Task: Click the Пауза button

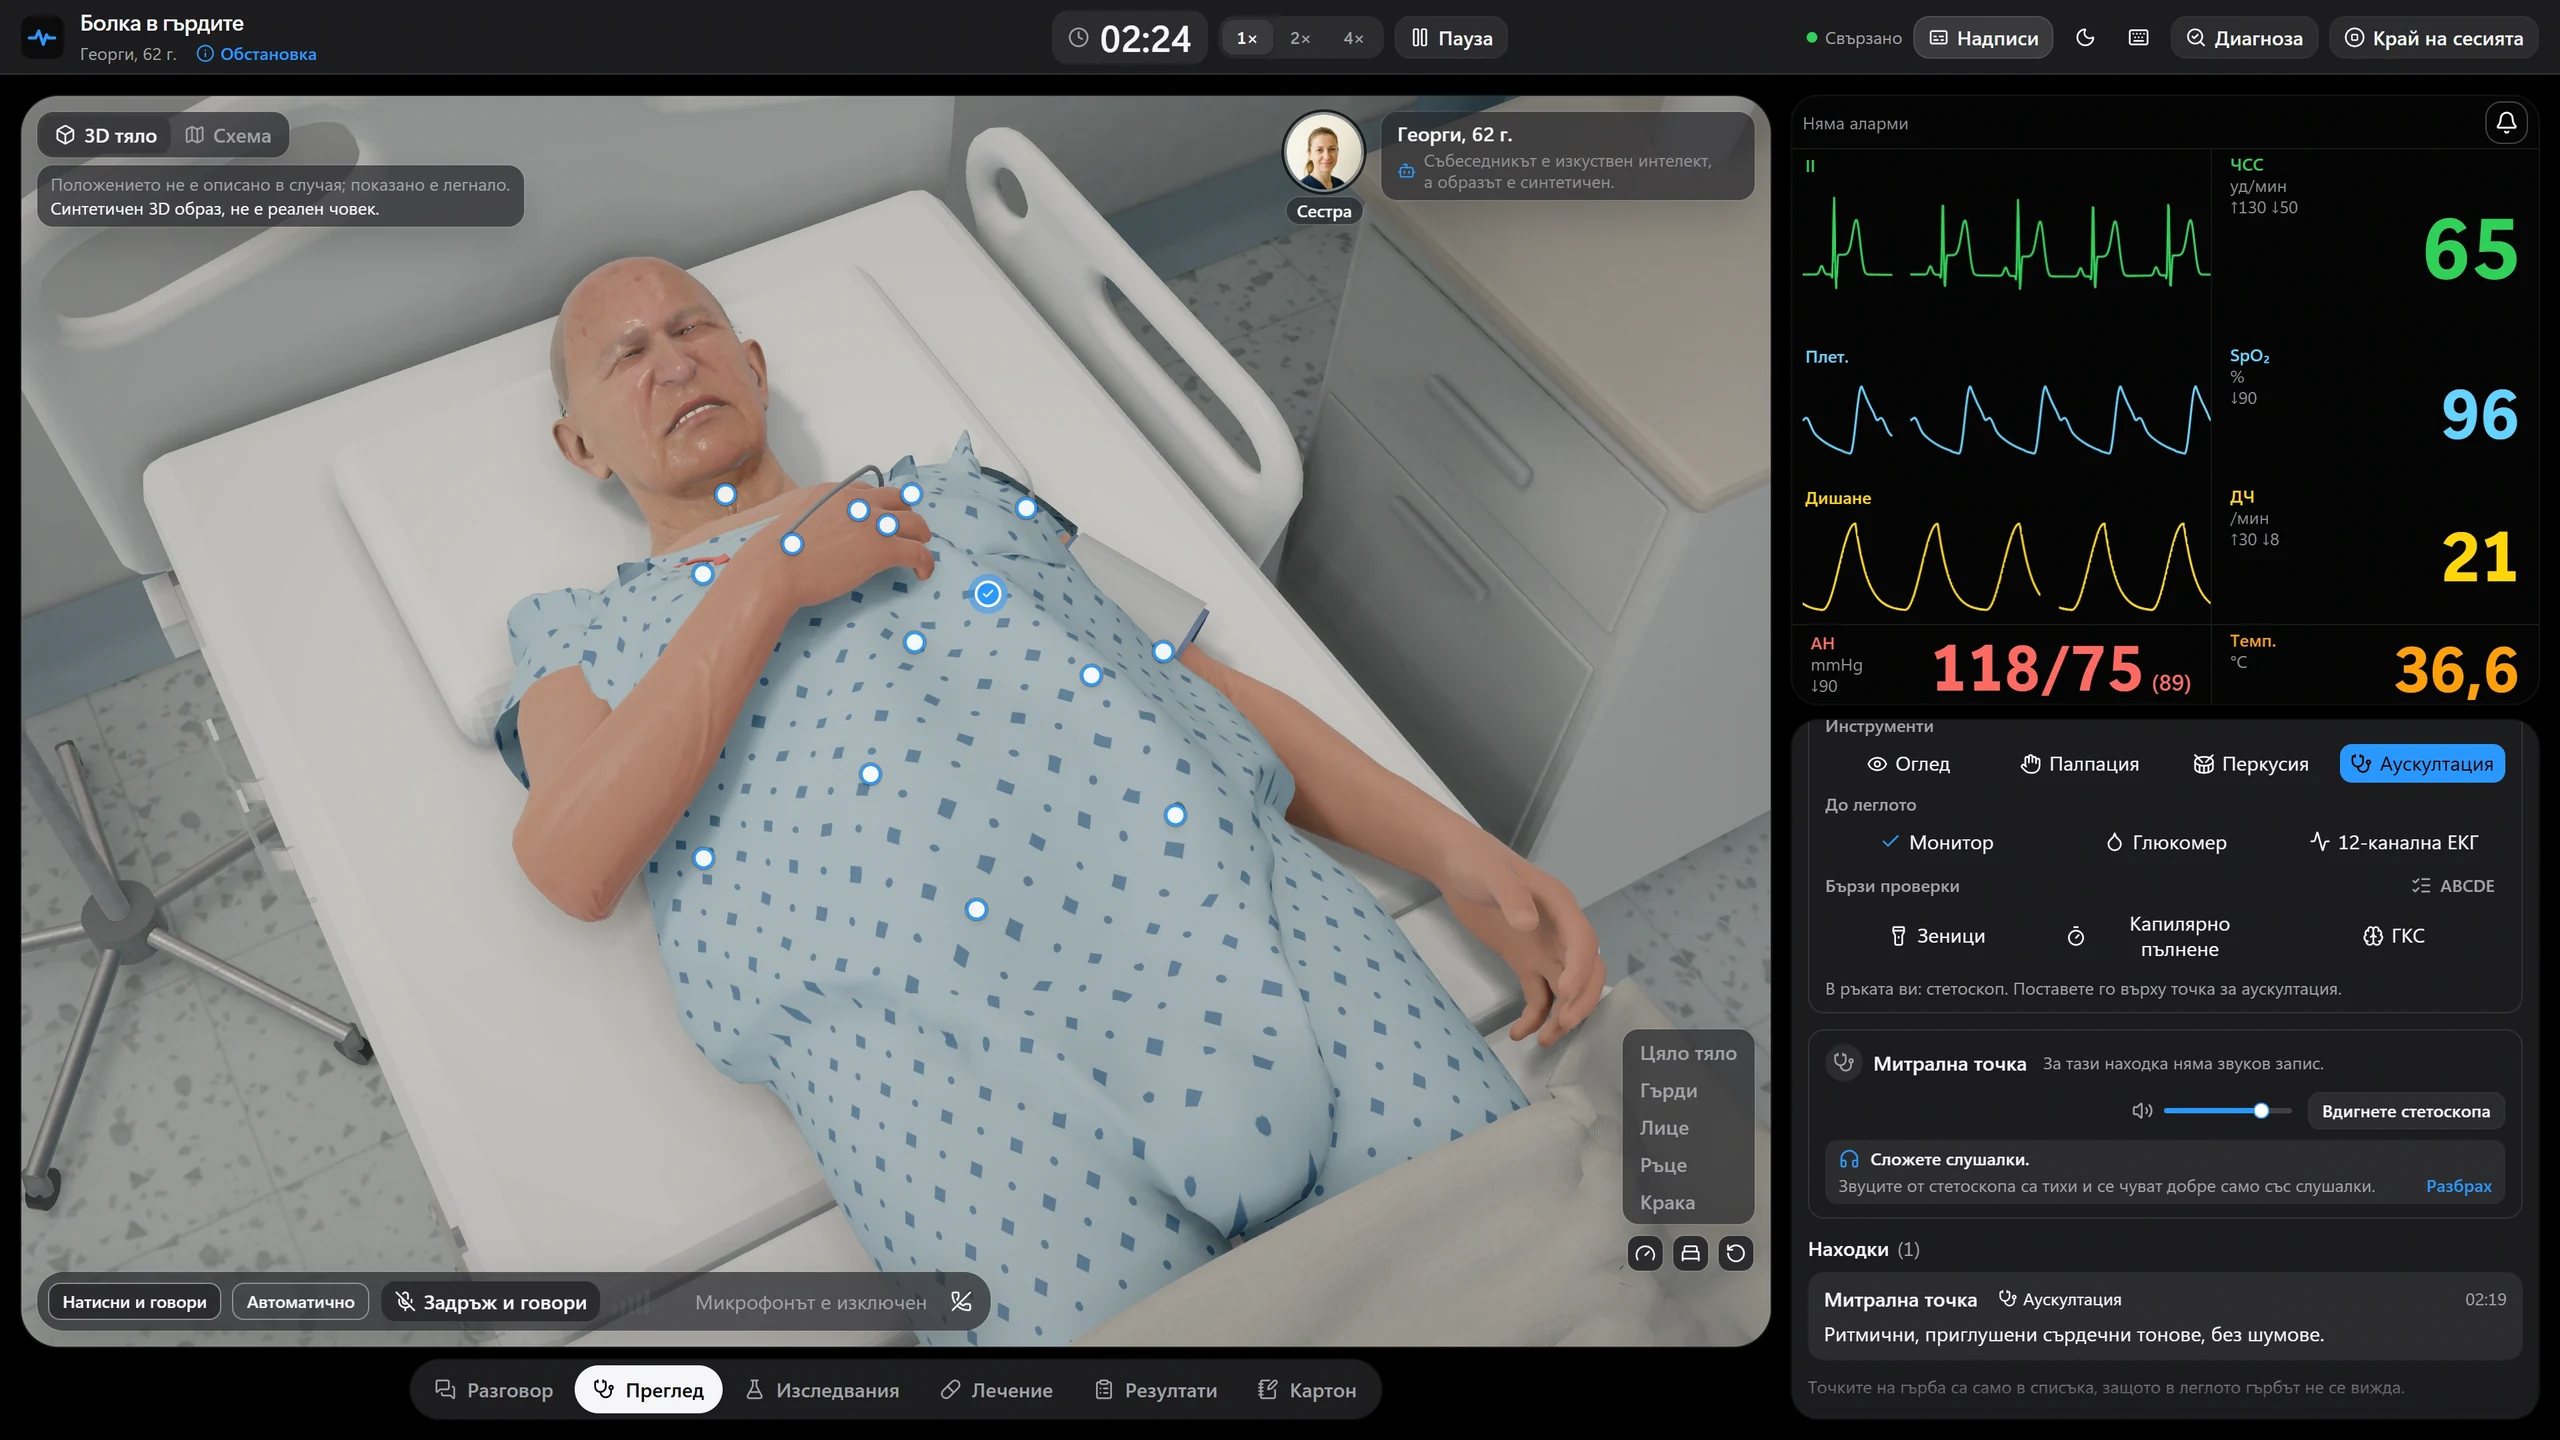Action: (x=1451, y=38)
